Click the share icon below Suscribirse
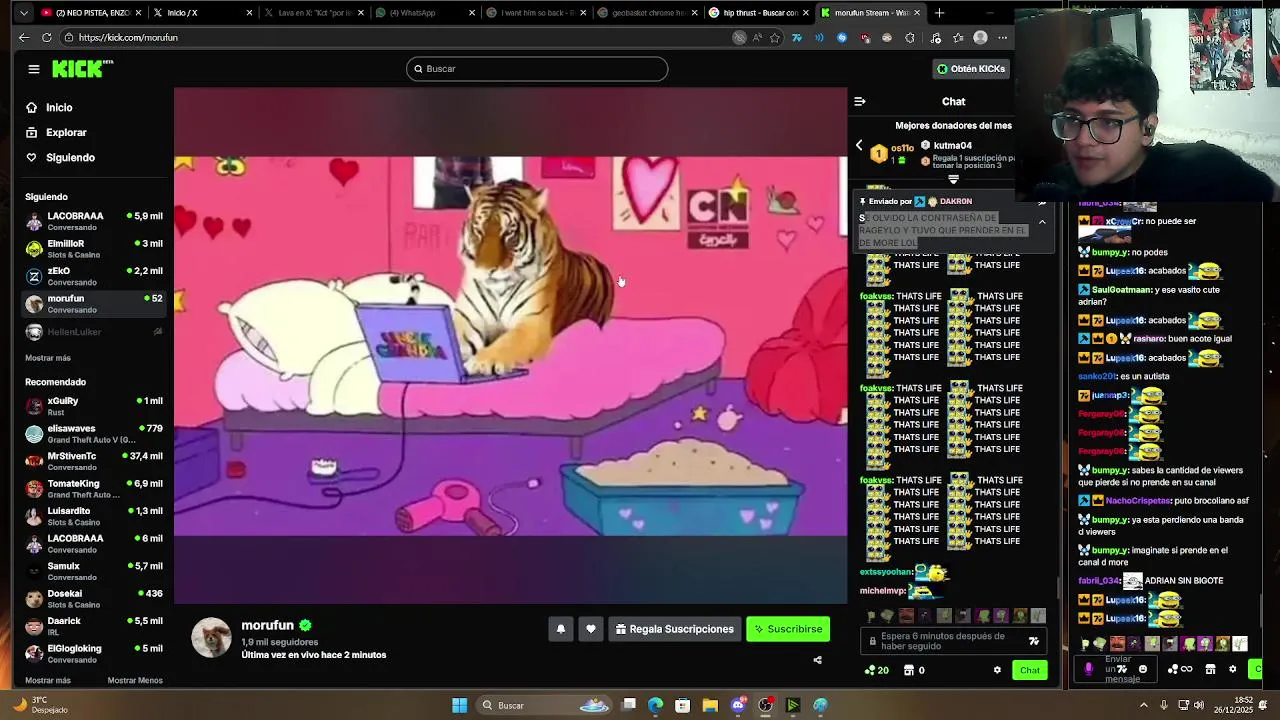1280x720 pixels. pyautogui.click(x=817, y=660)
